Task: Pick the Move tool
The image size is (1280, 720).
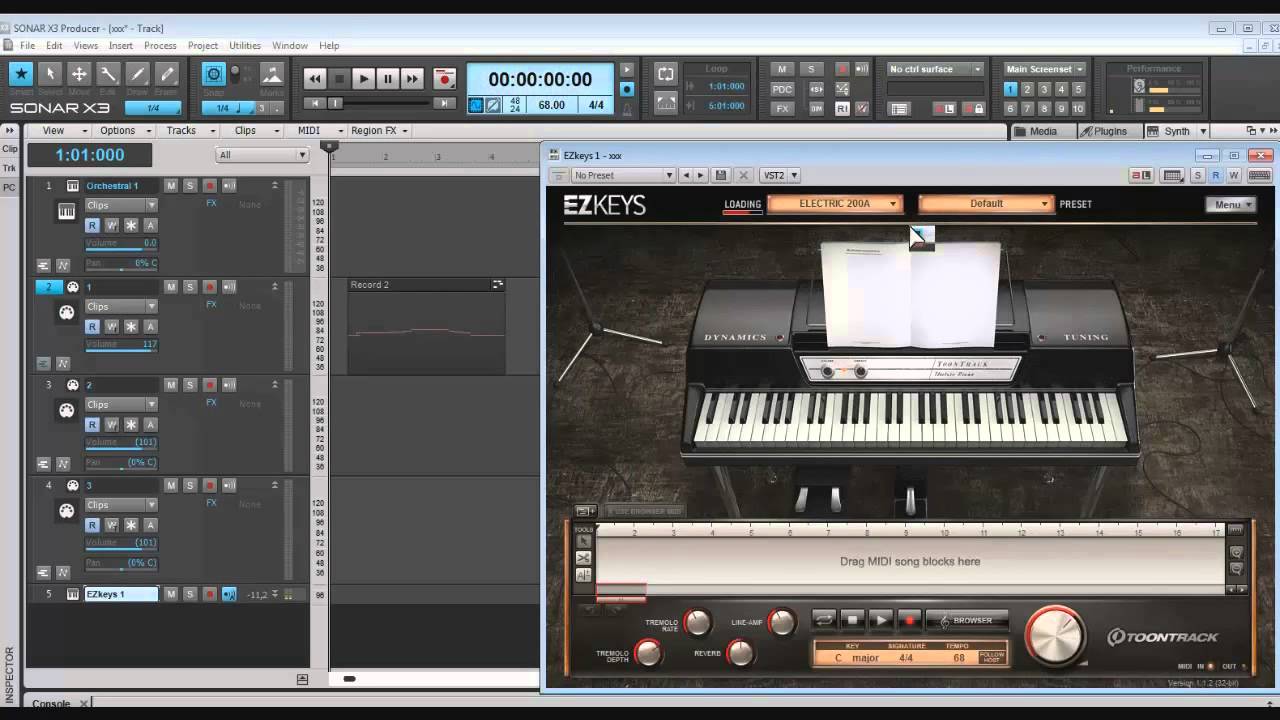Action: point(79,74)
